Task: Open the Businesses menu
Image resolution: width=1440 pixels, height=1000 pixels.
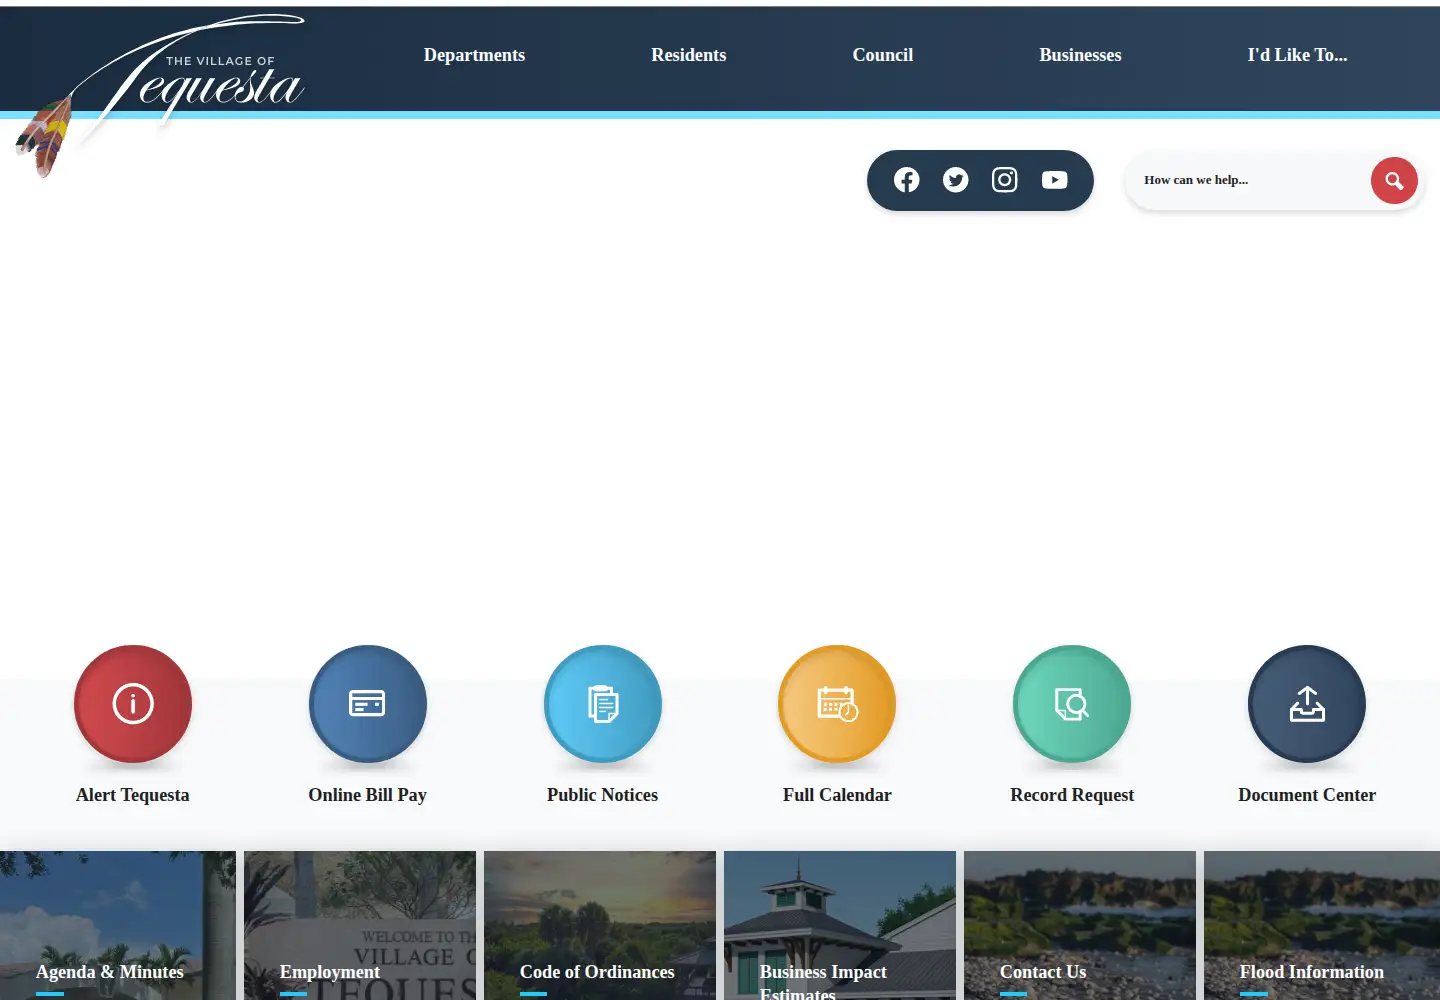Action: click(1080, 55)
